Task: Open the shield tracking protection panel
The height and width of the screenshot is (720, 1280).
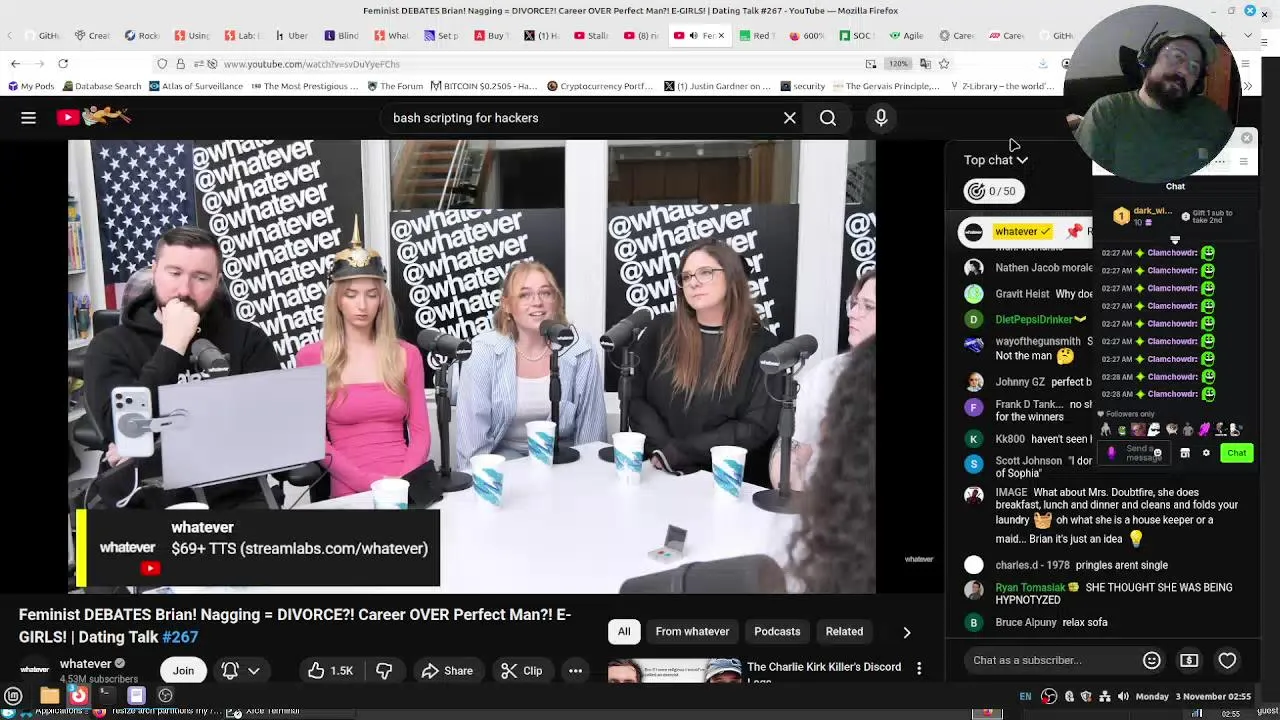Action: click(162, 64)
